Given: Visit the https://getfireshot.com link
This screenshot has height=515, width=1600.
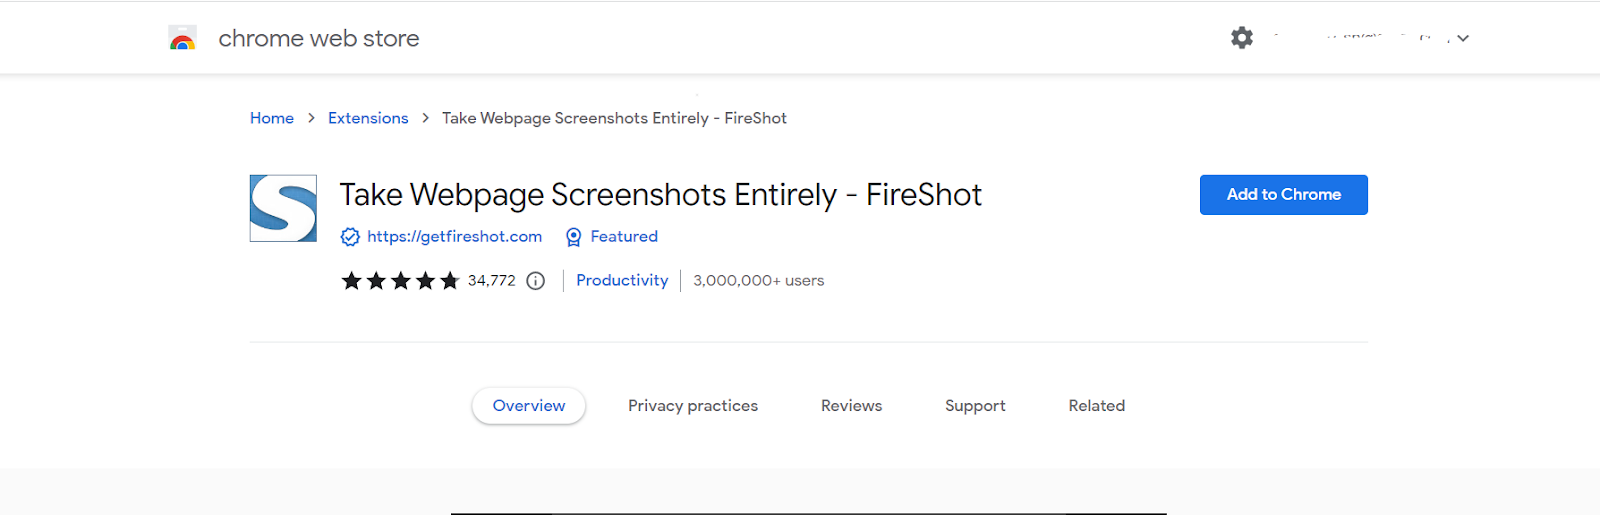Looking at the screenshot, I should click(x=454, y=236).
